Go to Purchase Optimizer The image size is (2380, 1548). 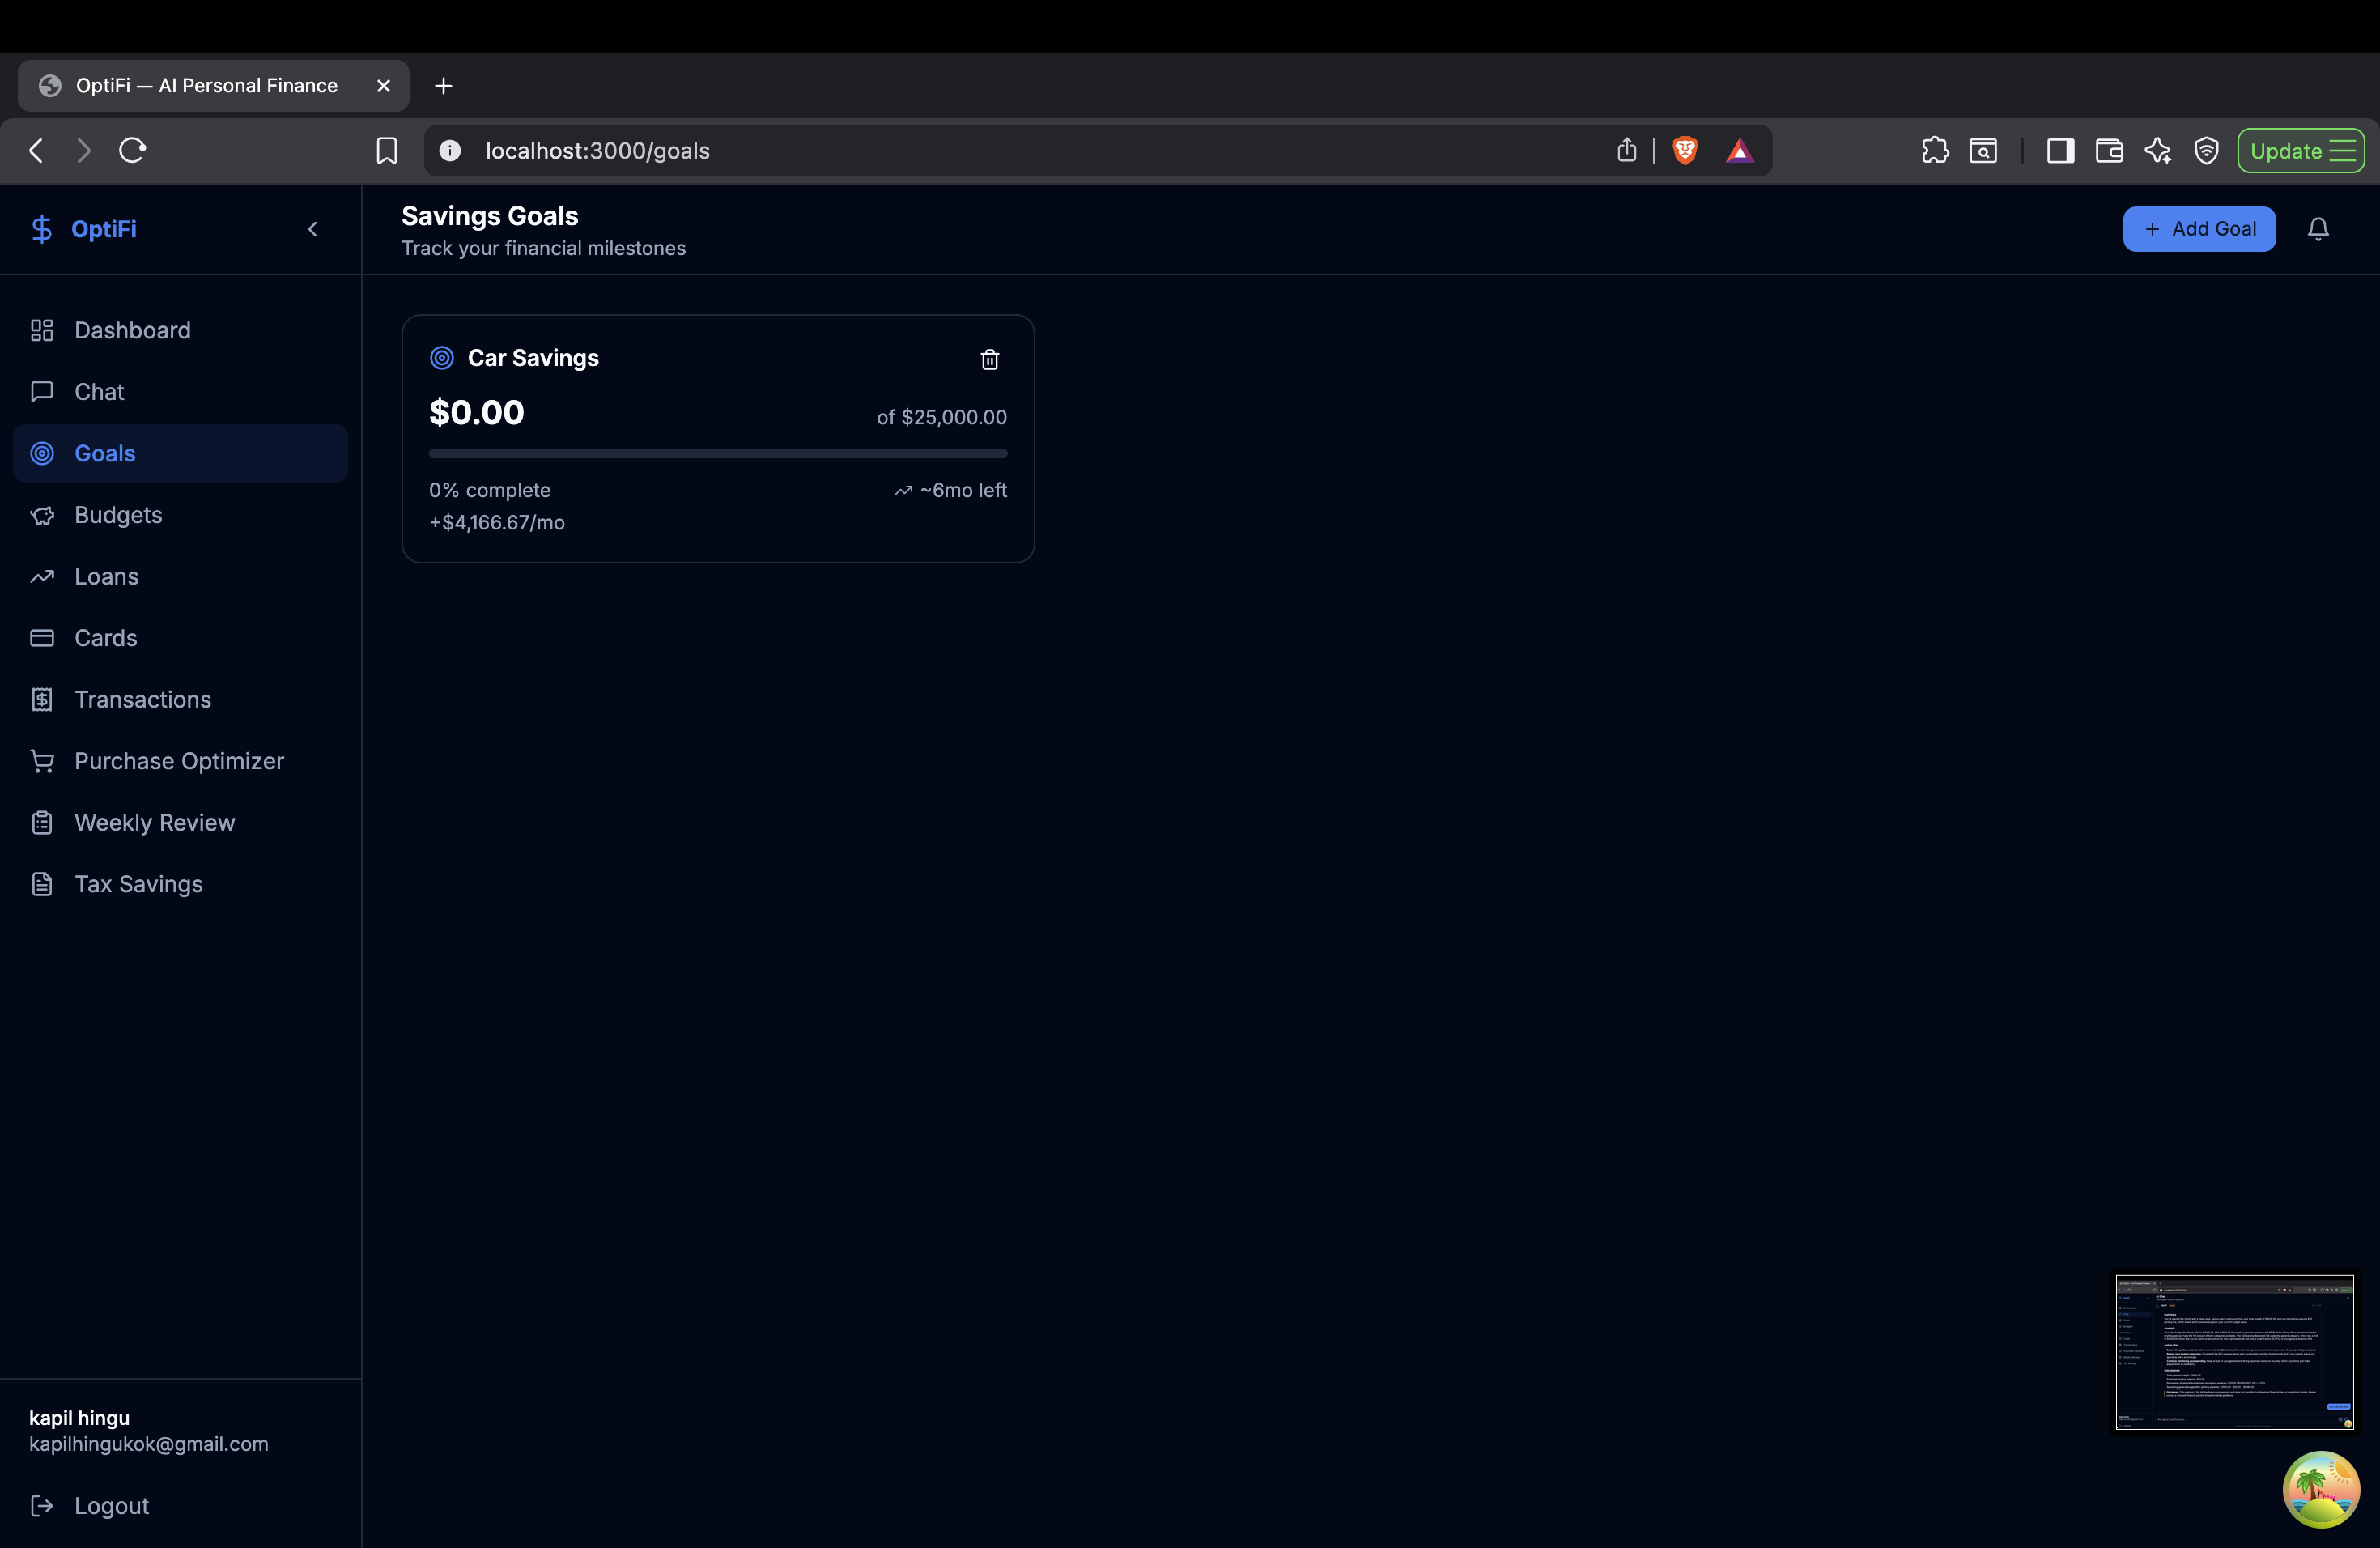click(x=178, y=761)
